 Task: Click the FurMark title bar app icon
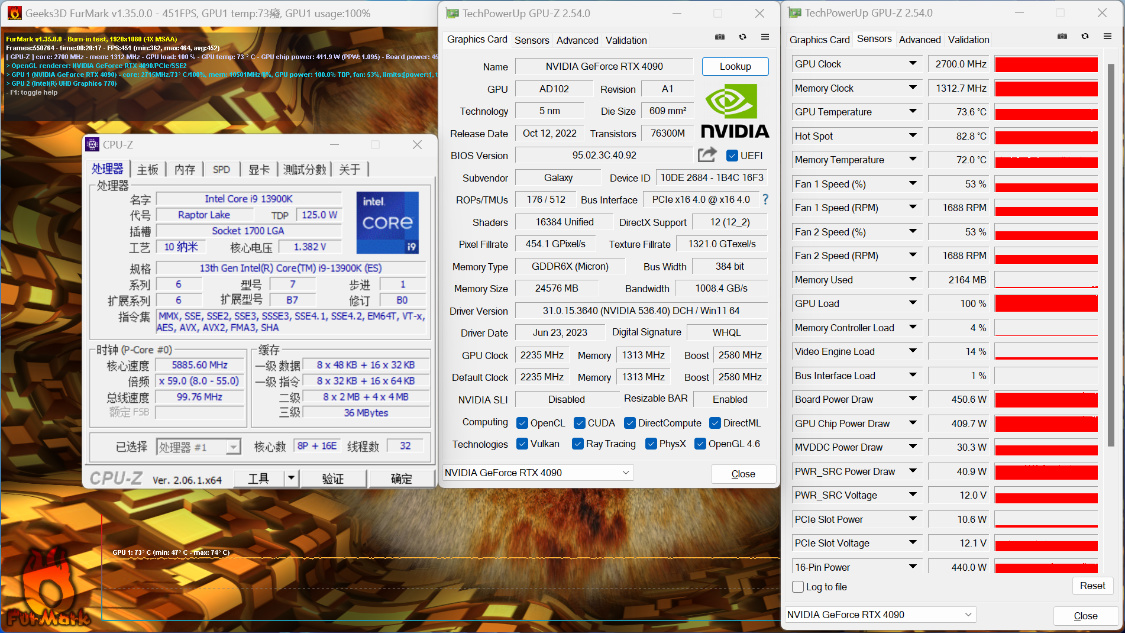point(14,13)
